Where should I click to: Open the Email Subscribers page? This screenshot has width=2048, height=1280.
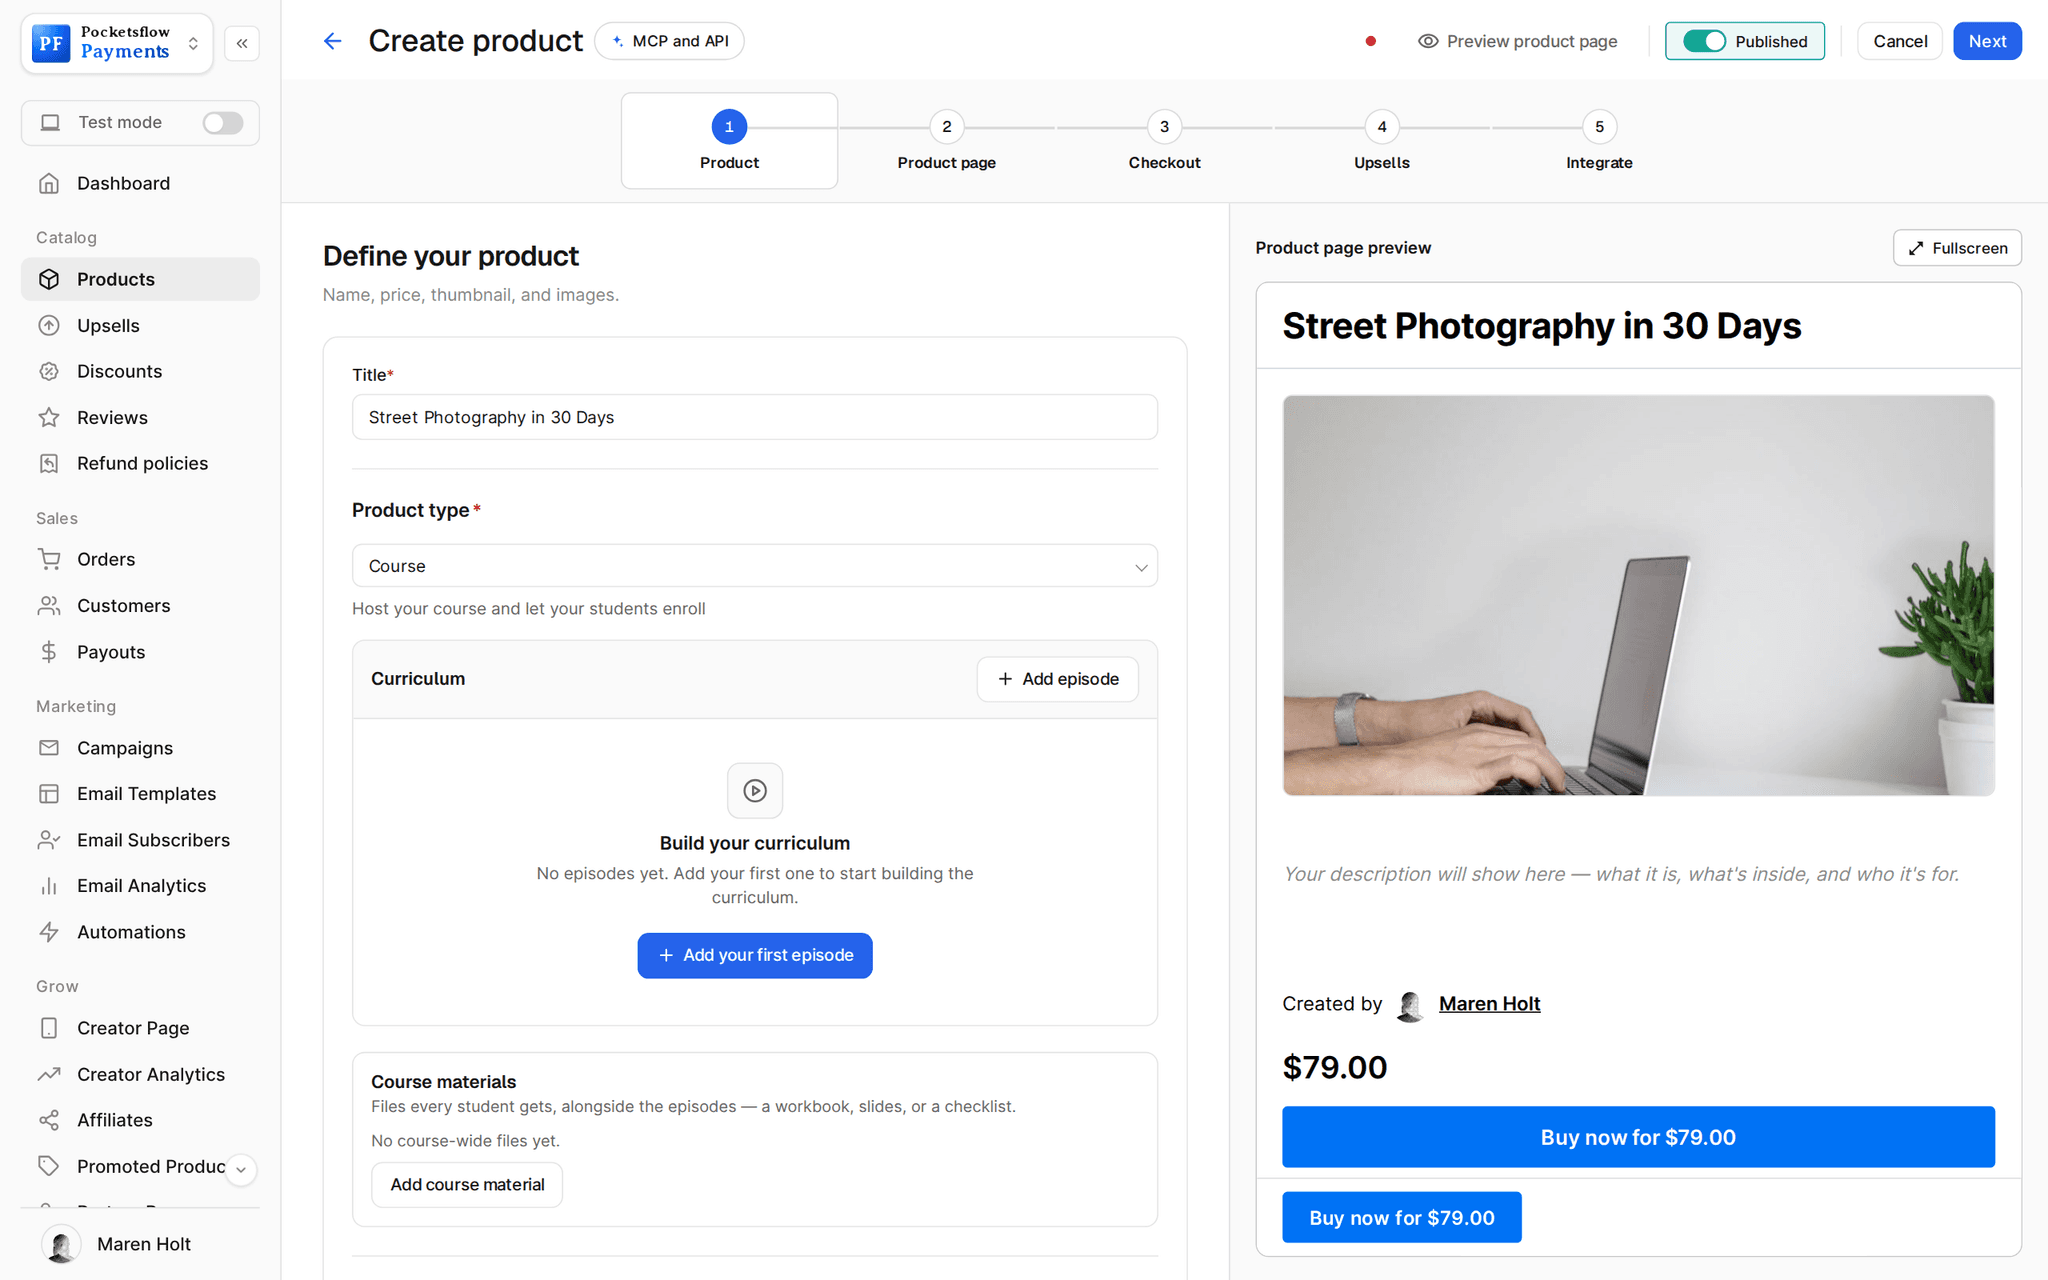click(140, 840)
